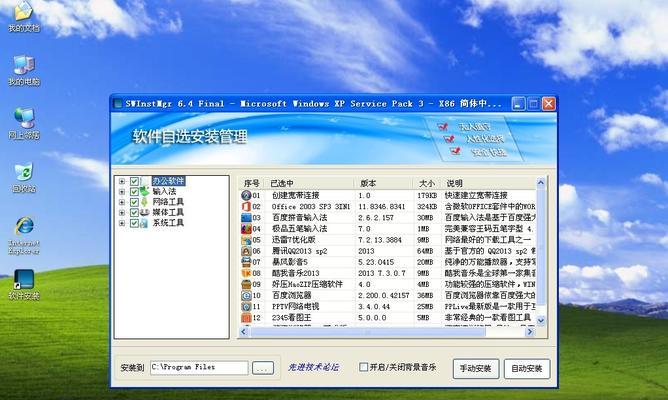Click the list scroll-left arrow
The height and width of the screenshot is (400, 668).
[x=244, y=332]
